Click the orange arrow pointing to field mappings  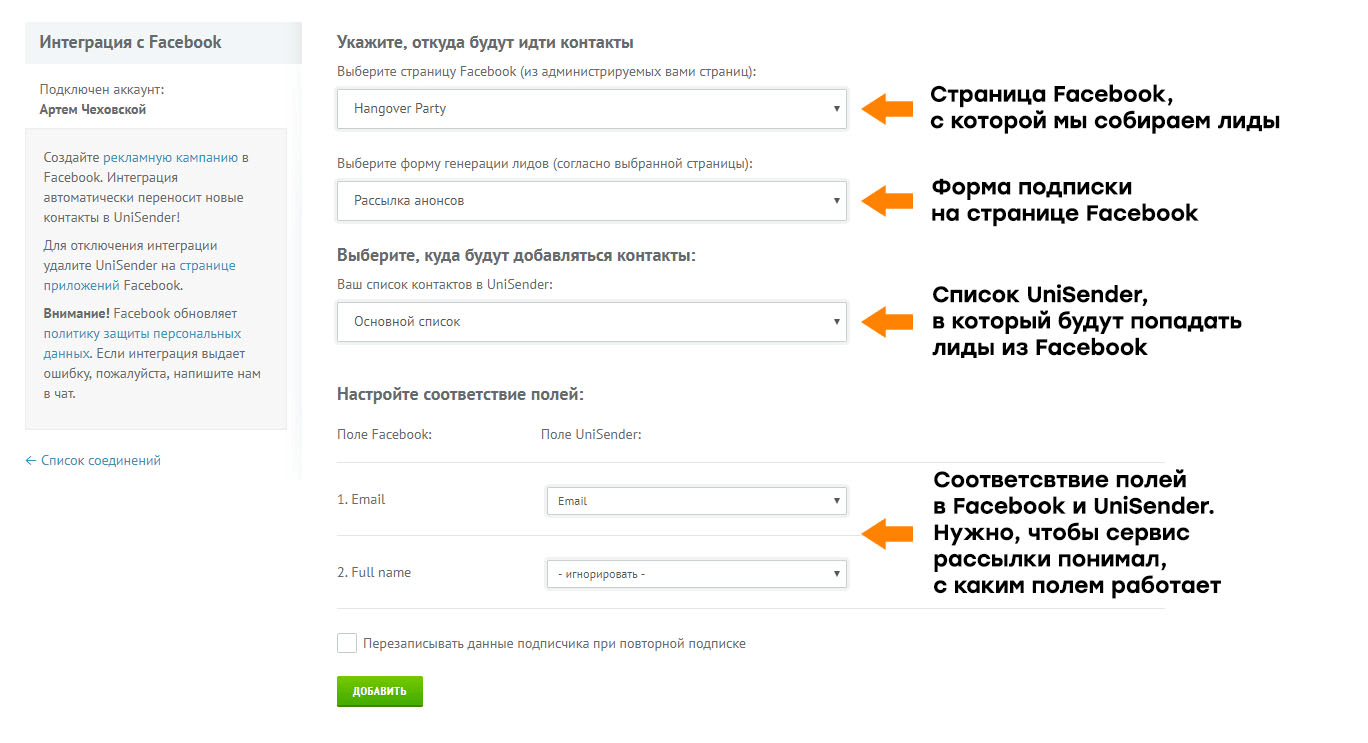coord(887,533)
